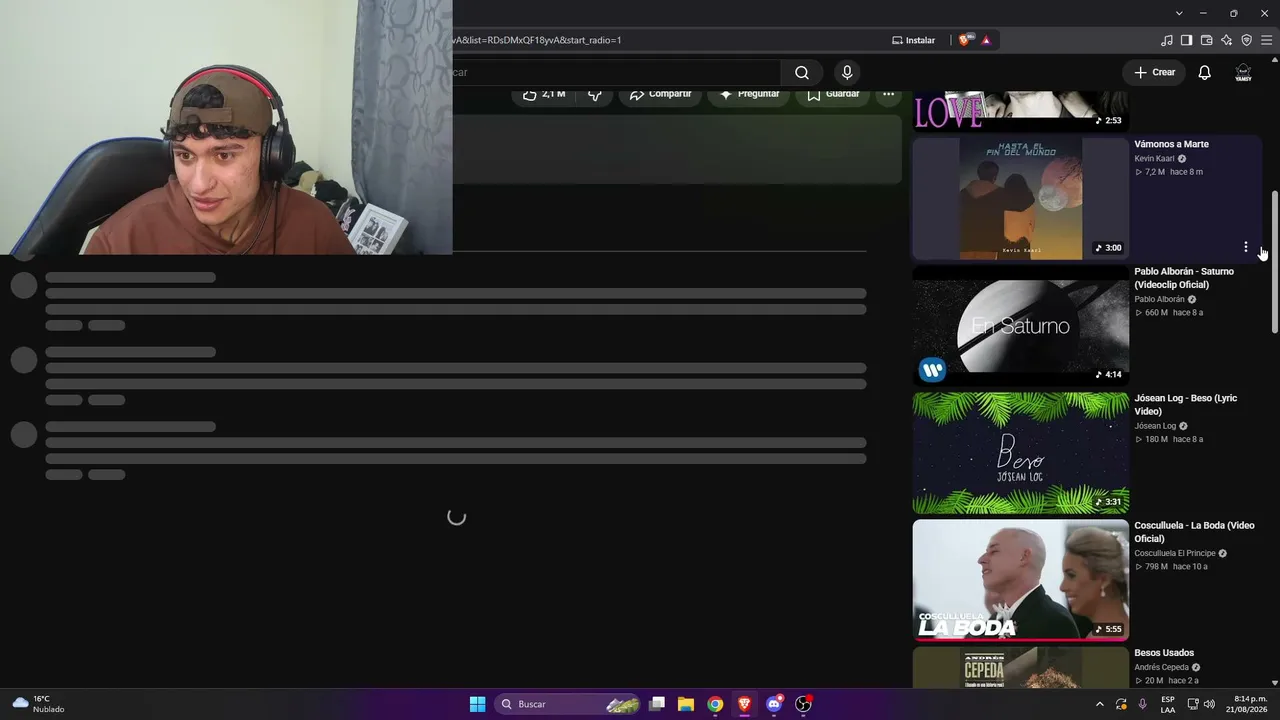Play the Pablo Alborán Saturno thumbnail
Image resolution: width=1280 pixels, height=720 pixels.
pyautogui.click(x=1020, y=325)
